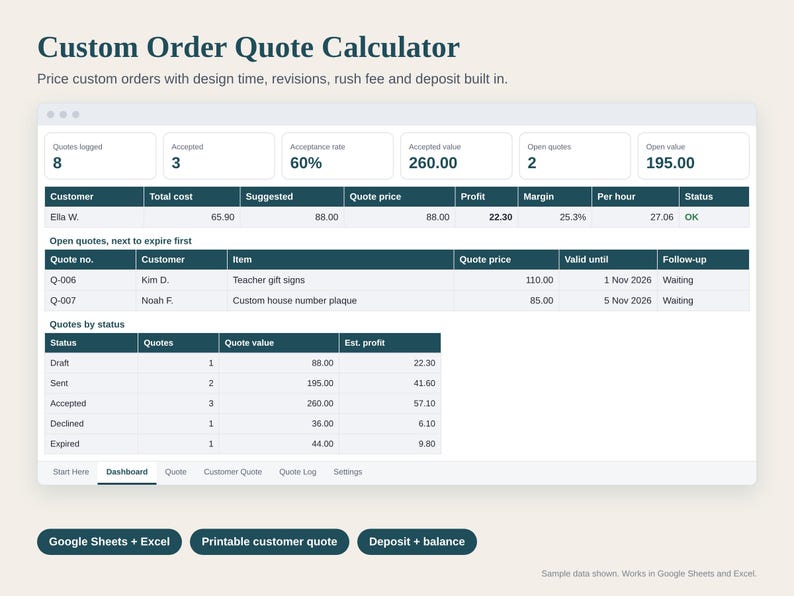
Task: Click the Open quotes card
Action: [x=575, y=156]
